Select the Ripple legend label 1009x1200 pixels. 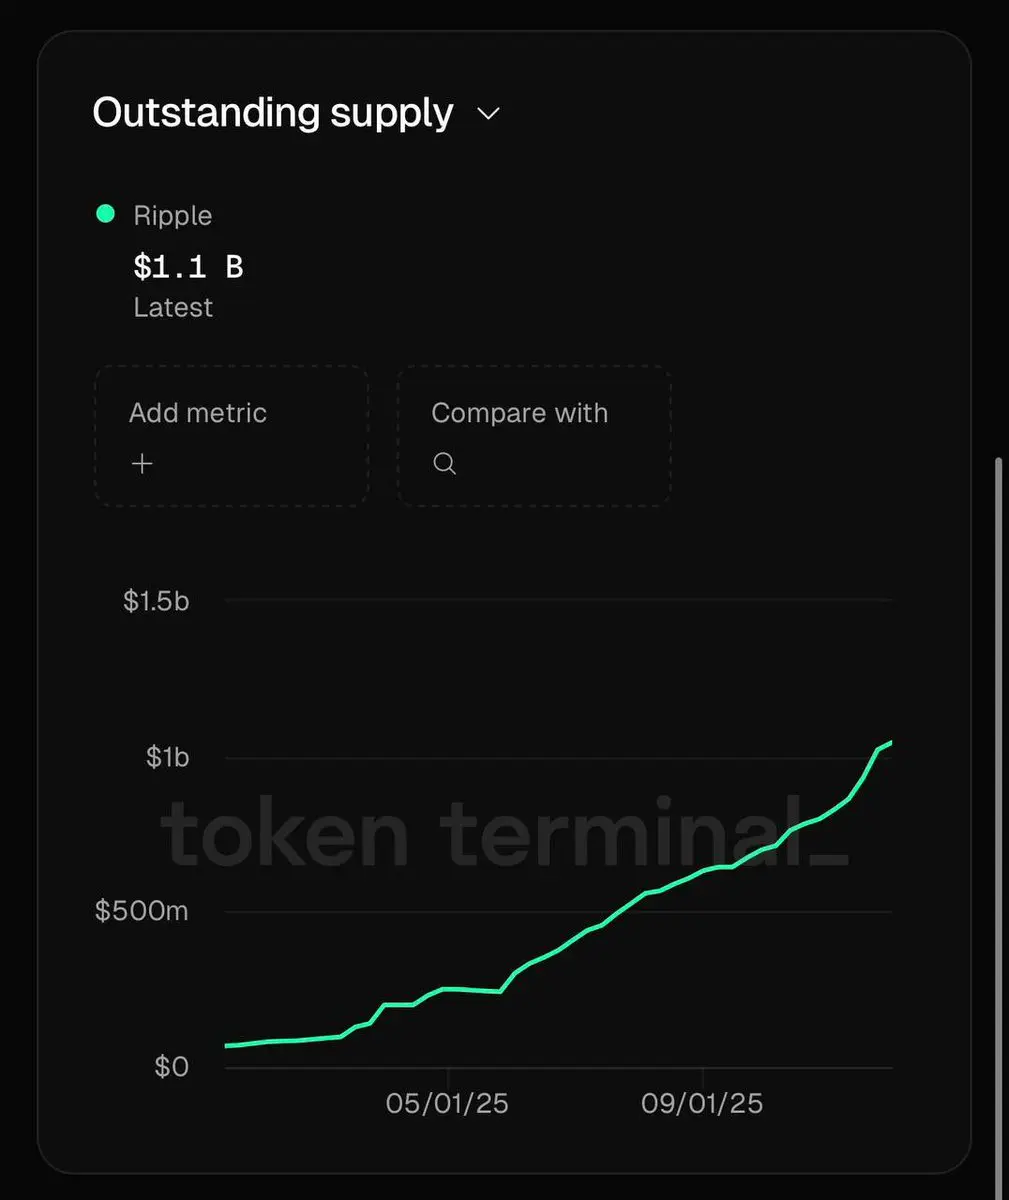[173, 215]
